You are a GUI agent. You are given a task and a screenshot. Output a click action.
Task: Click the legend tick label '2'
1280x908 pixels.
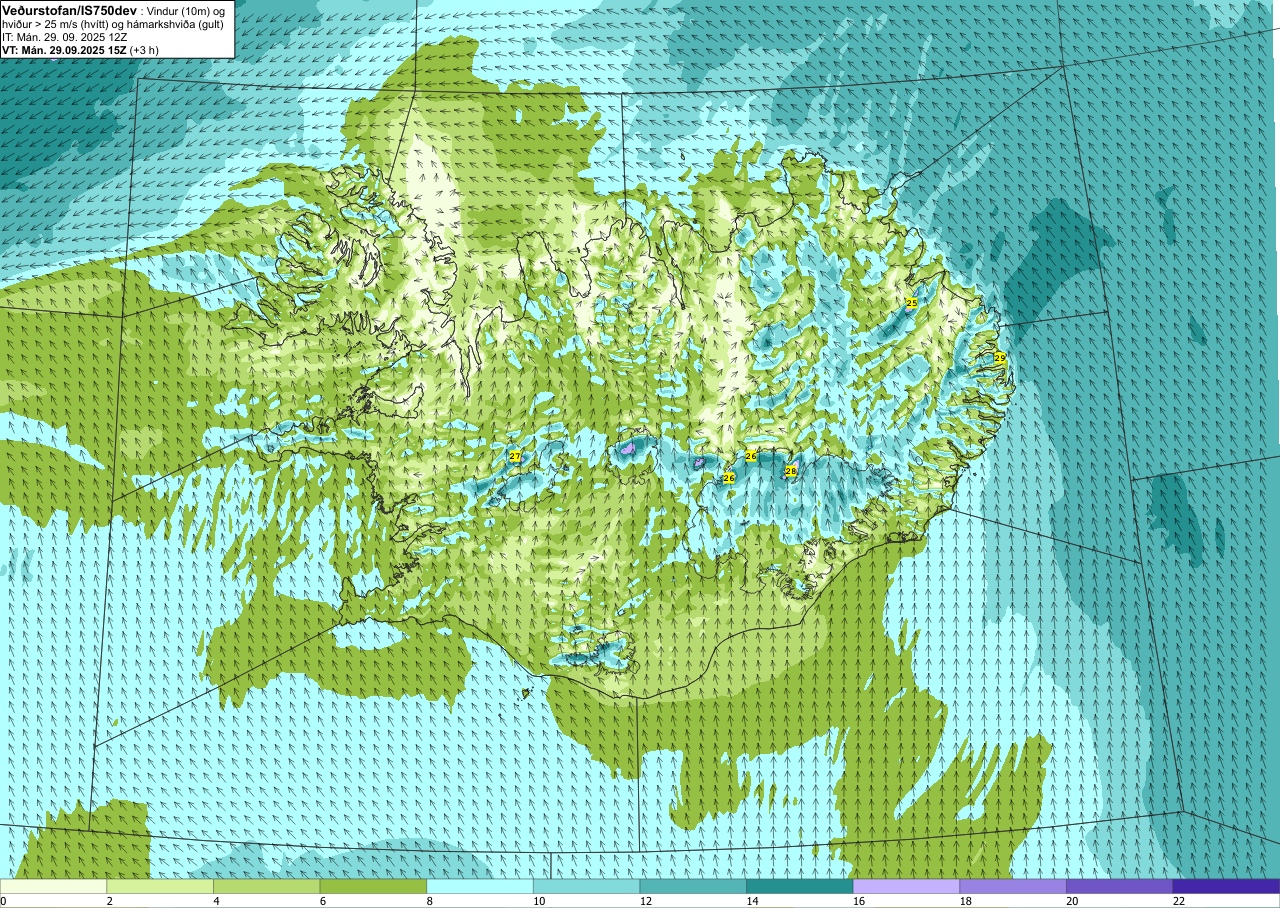point(109,901)
